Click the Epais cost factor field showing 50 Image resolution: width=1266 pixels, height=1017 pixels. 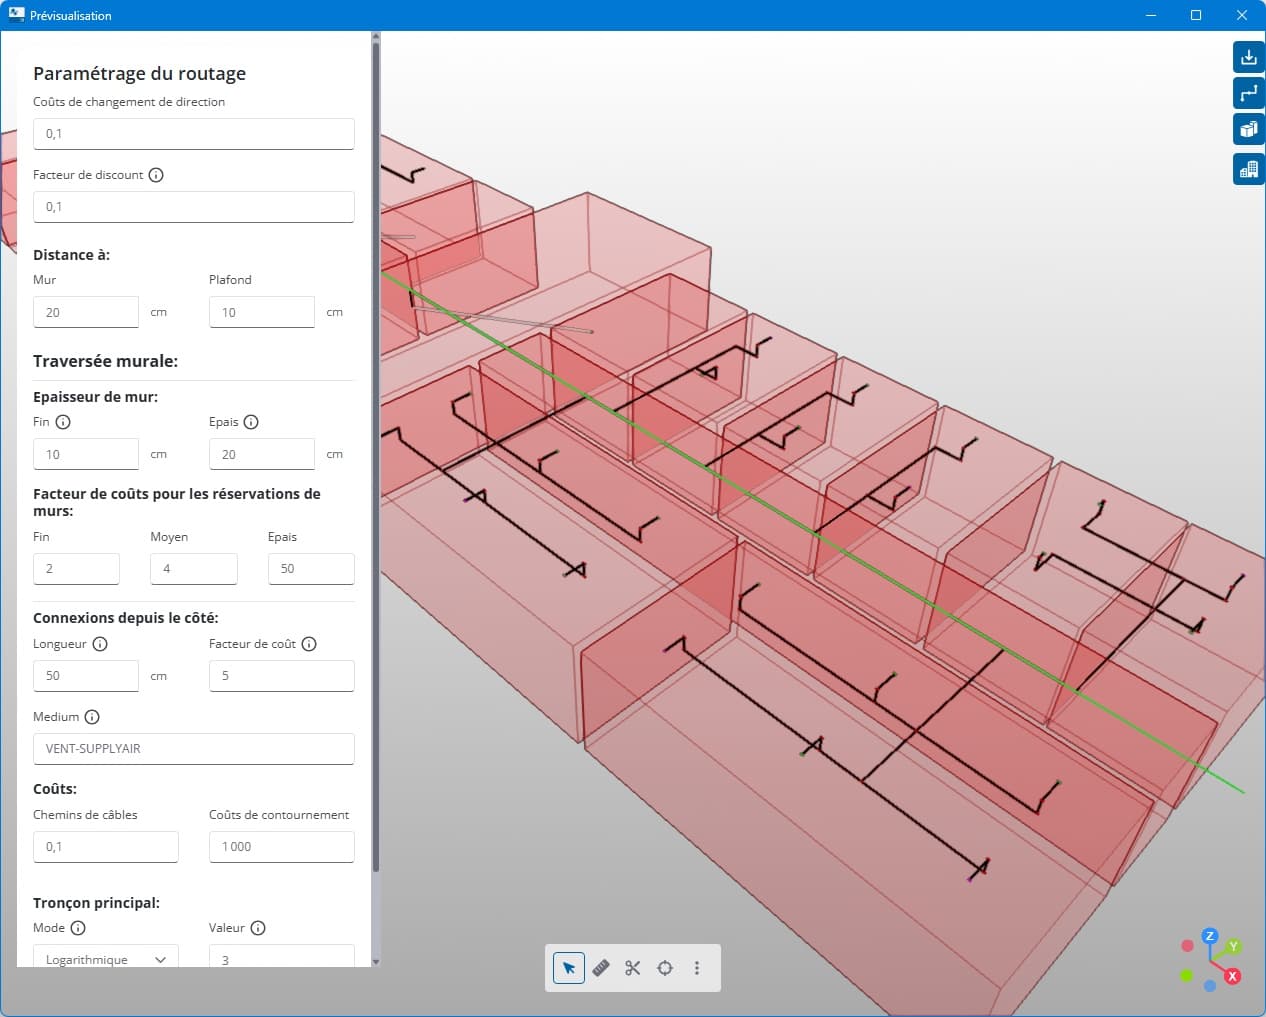coord(311,569)
